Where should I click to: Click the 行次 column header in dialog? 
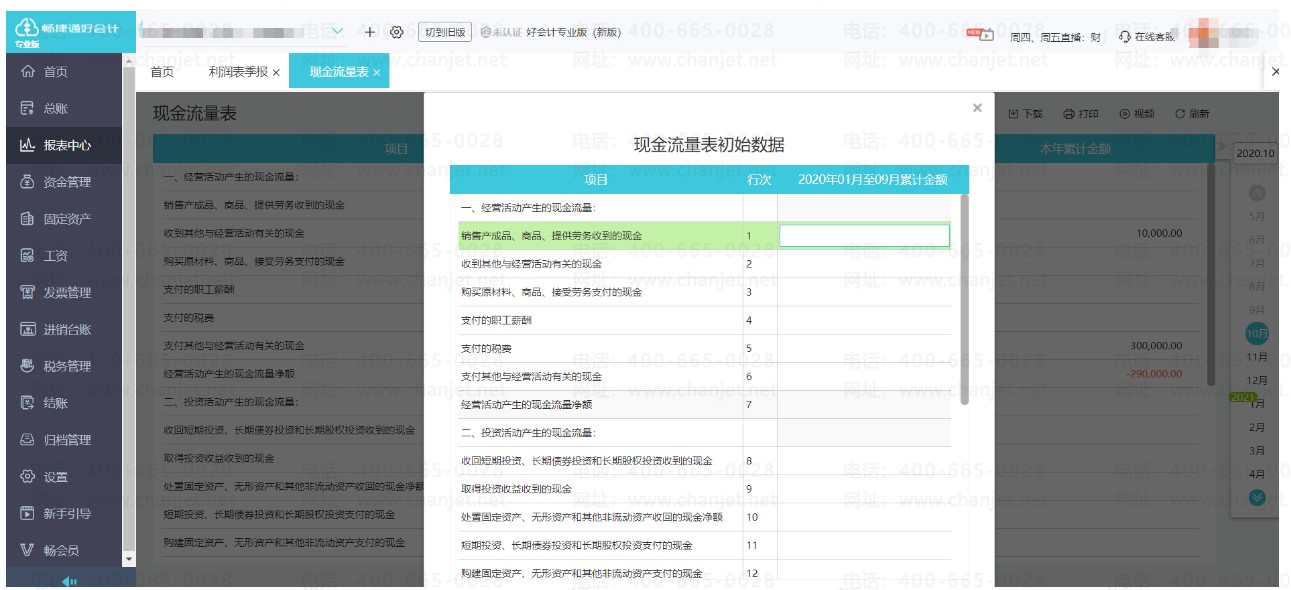coord(759,180)
